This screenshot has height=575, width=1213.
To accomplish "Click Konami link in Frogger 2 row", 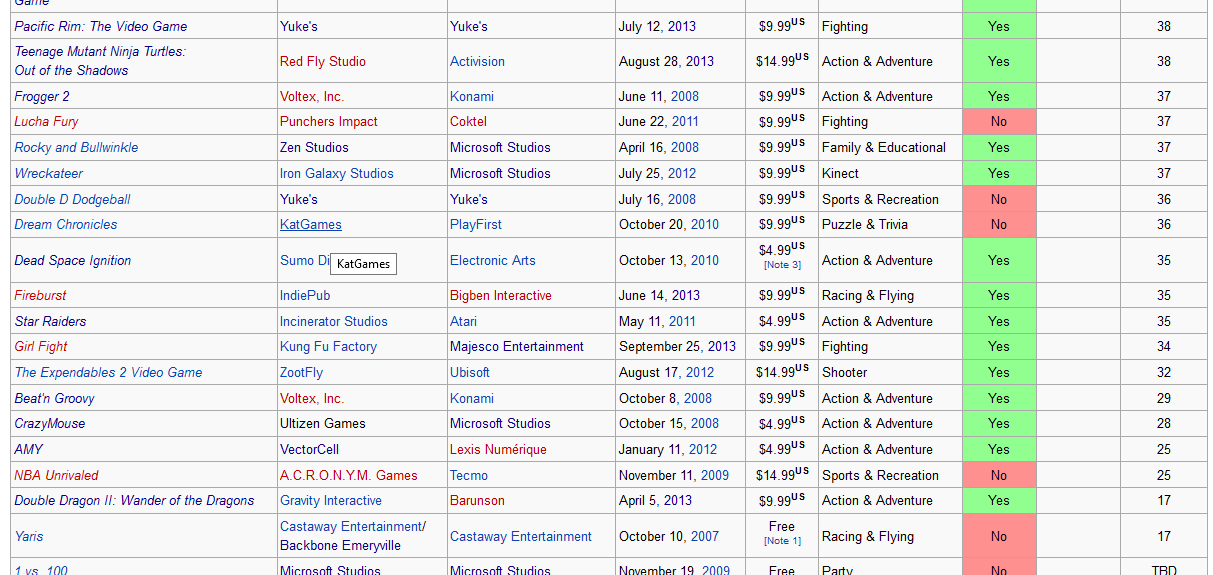I will coord(472,96).
